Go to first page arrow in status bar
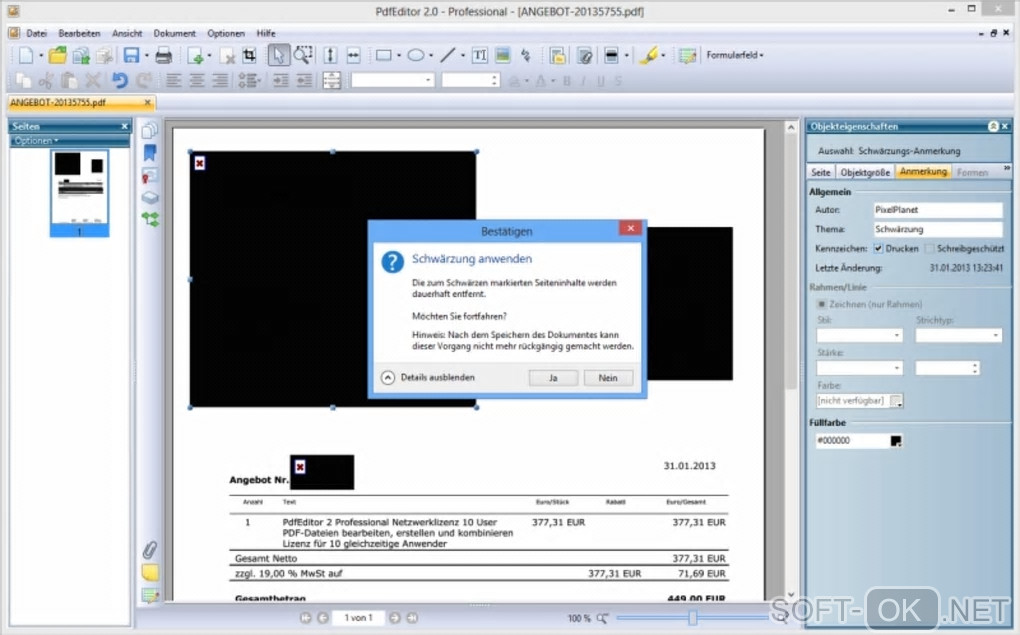The image size is (1020, 635). (x=306, y=618)
